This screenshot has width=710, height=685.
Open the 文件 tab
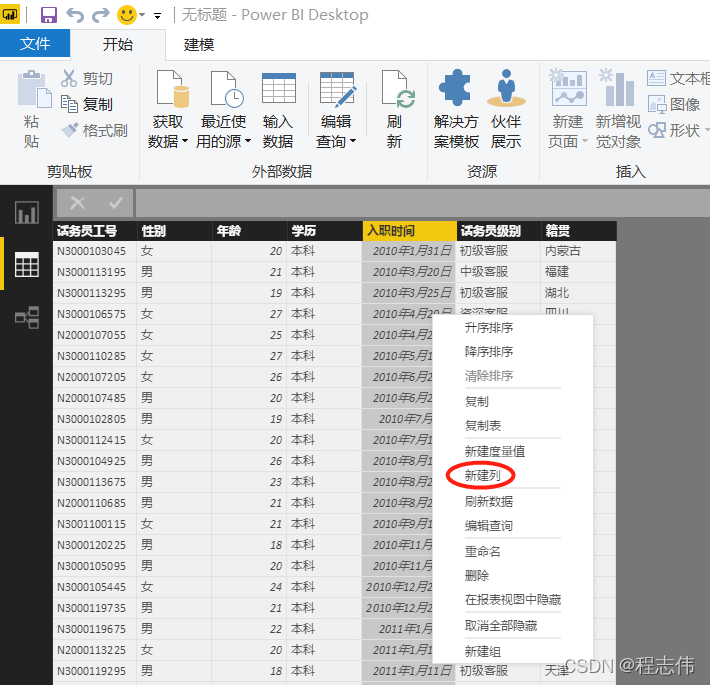(x=35, y=43)
